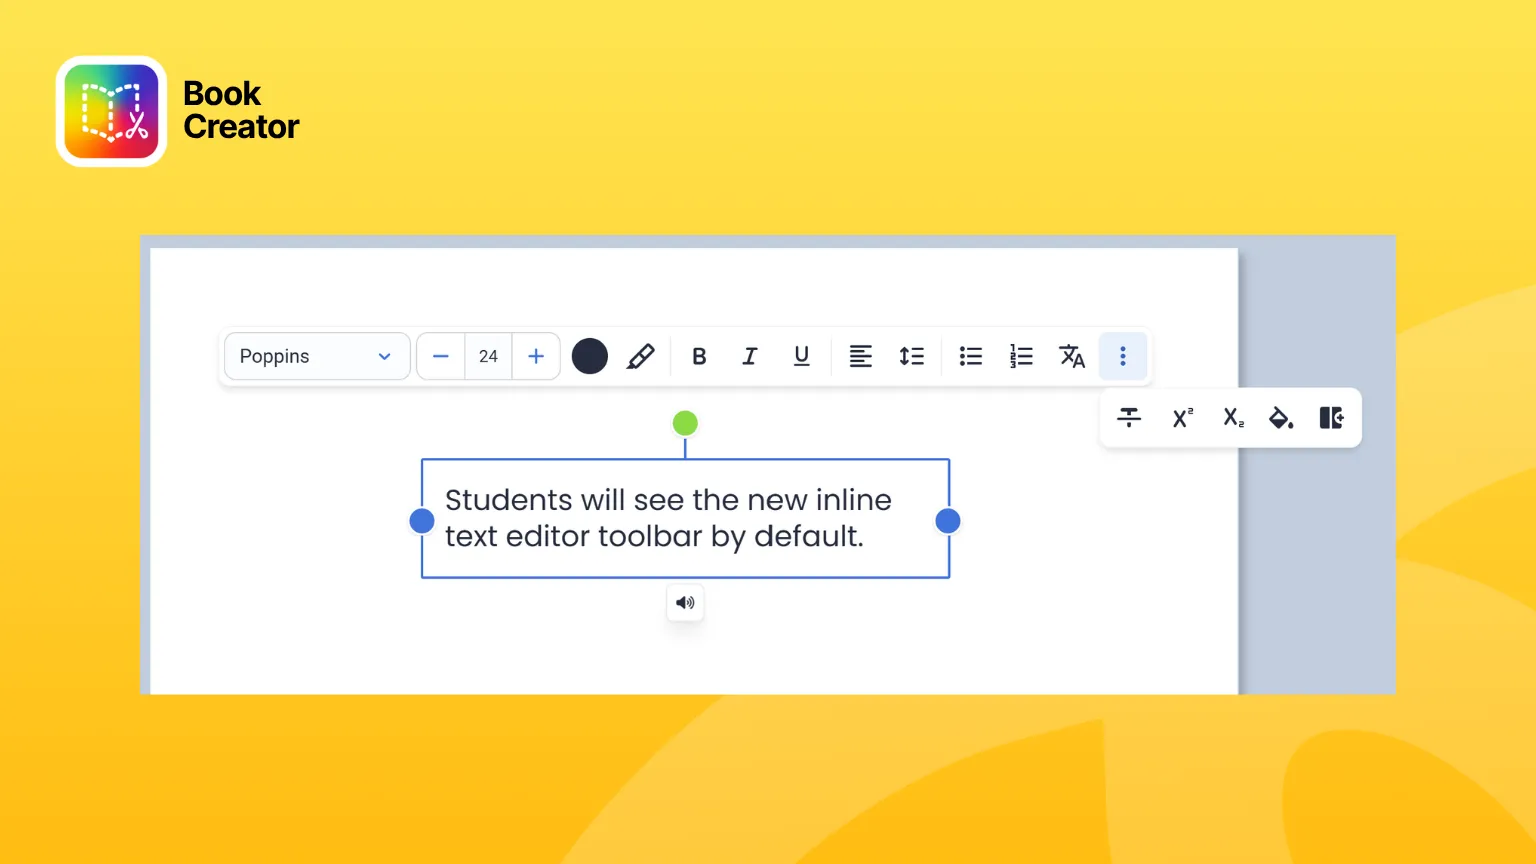Open the Poppins font dropdown
Screen dimensions: 1536x864
click(317, 356)
